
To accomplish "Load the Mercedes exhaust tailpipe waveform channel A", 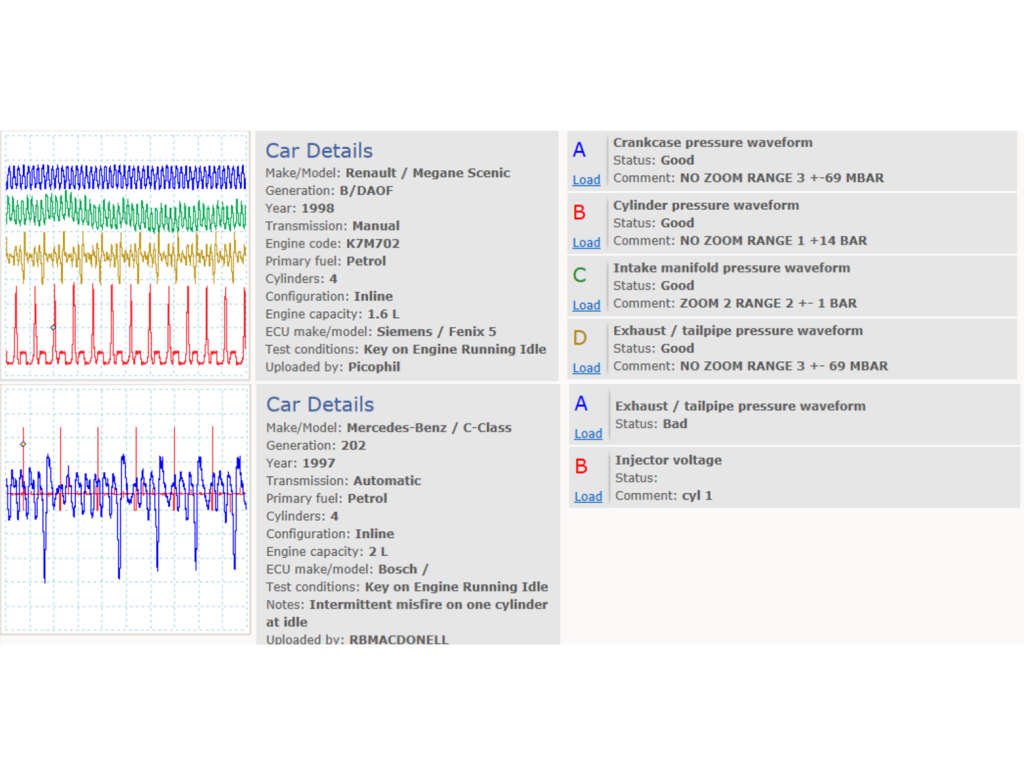I will coord(588,434).
